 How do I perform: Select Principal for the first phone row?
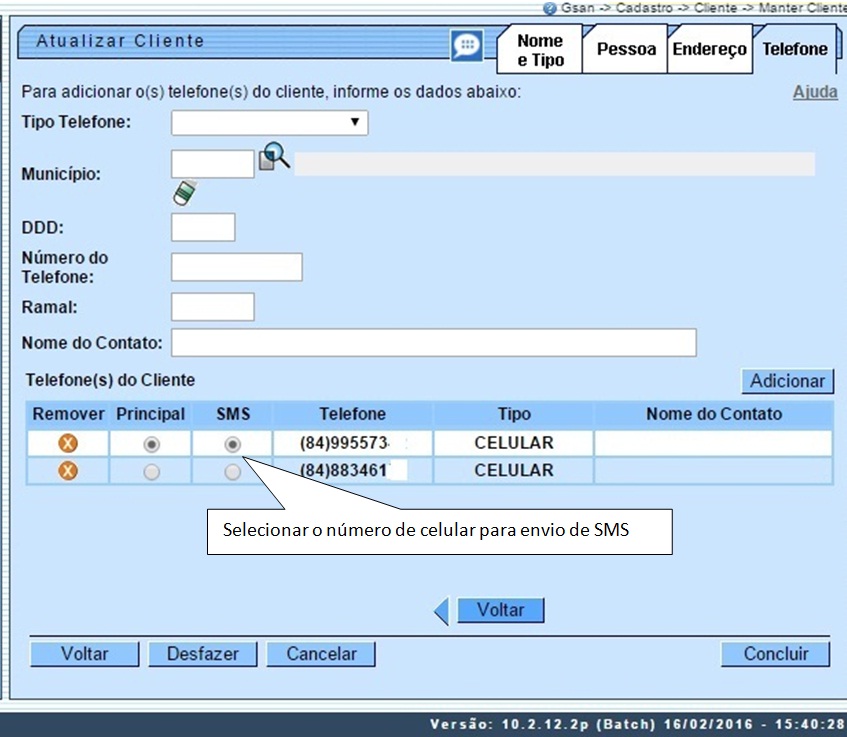click(x=150, y=441)
